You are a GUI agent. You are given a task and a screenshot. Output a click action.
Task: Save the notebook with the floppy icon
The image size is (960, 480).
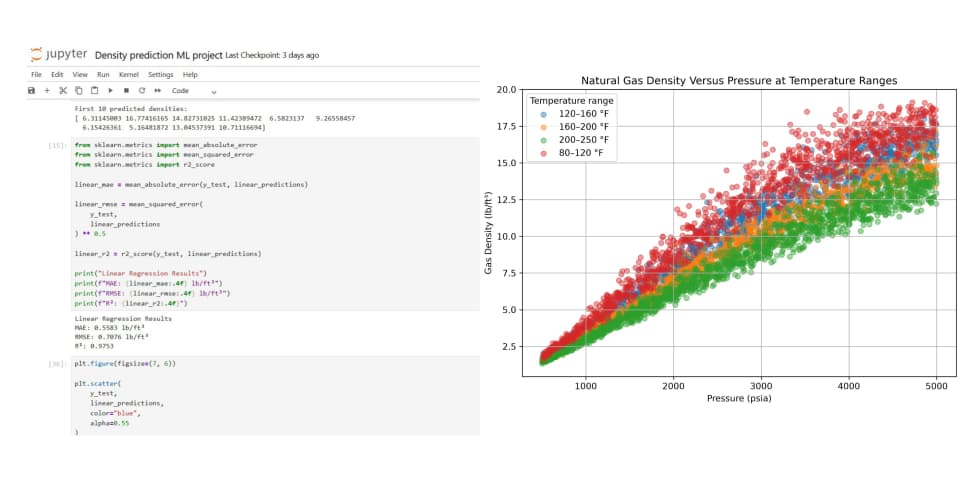pyautogui.click(x=31, y=91)
